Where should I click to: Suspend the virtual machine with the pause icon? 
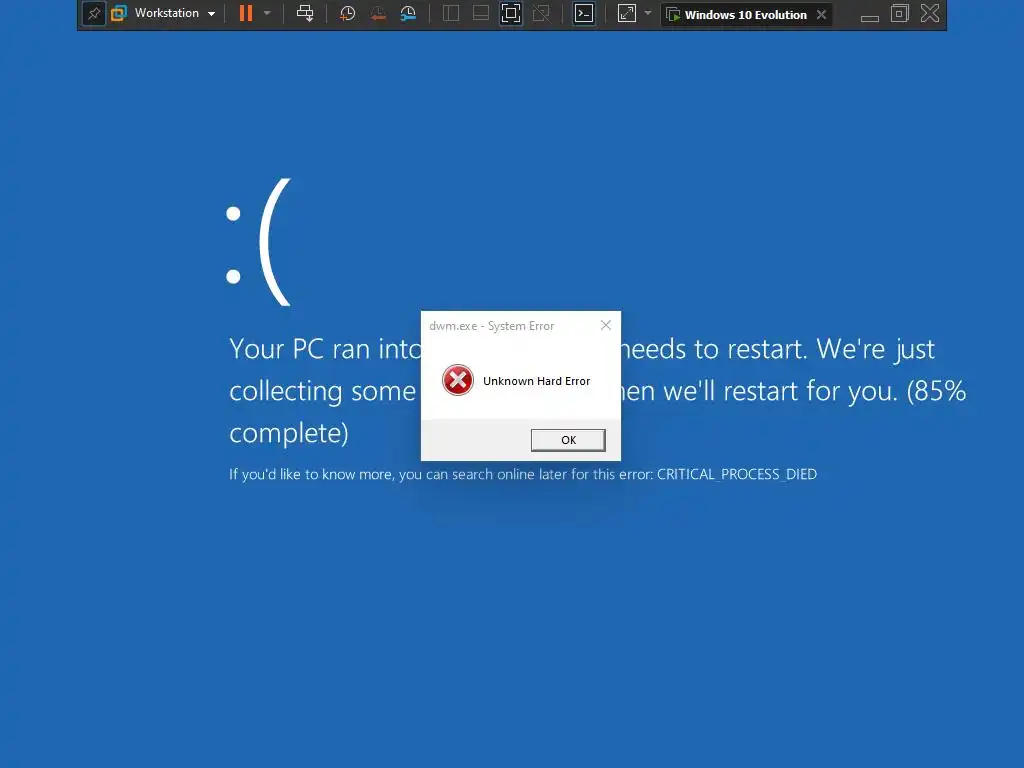pyautogui.click(x=246, y=14)
